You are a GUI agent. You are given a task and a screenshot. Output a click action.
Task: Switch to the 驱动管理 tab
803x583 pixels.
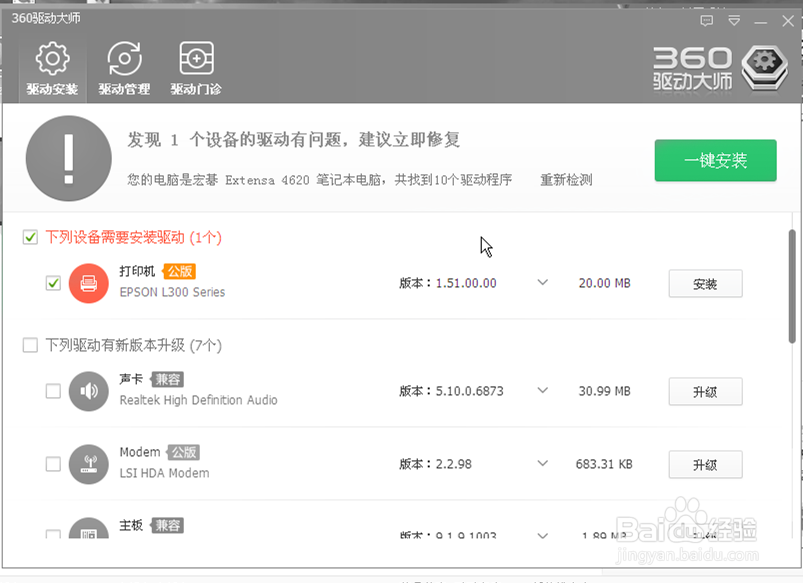123,70
